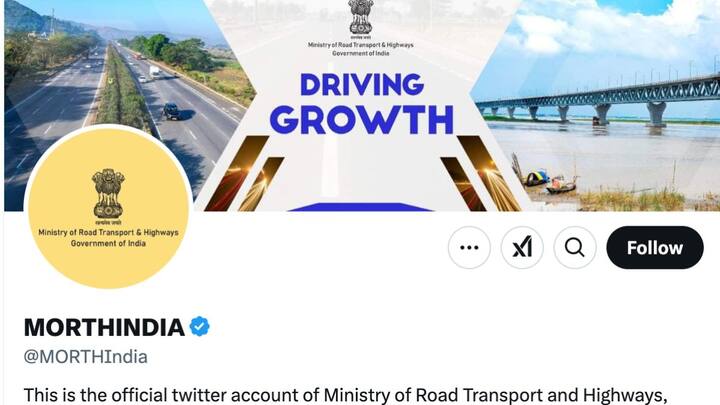
Task: Follow the MORTHINDIA account
Action: (655, 248)
